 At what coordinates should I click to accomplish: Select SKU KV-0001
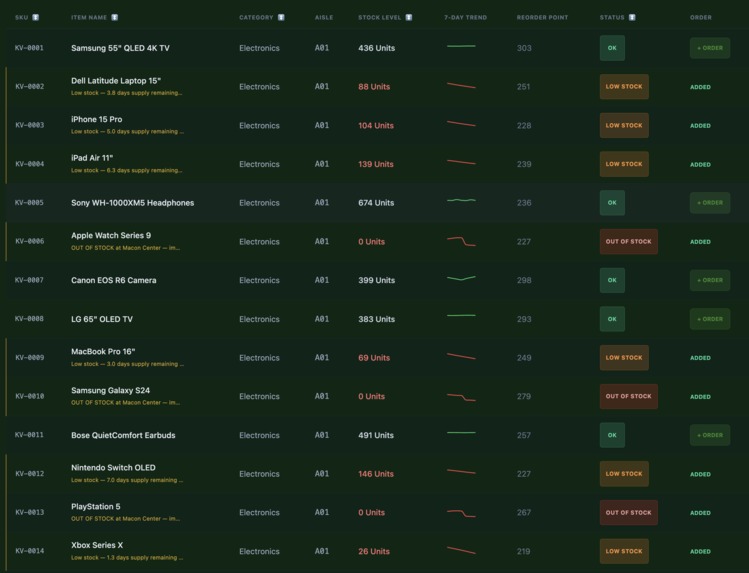click(x=29, y=48)
